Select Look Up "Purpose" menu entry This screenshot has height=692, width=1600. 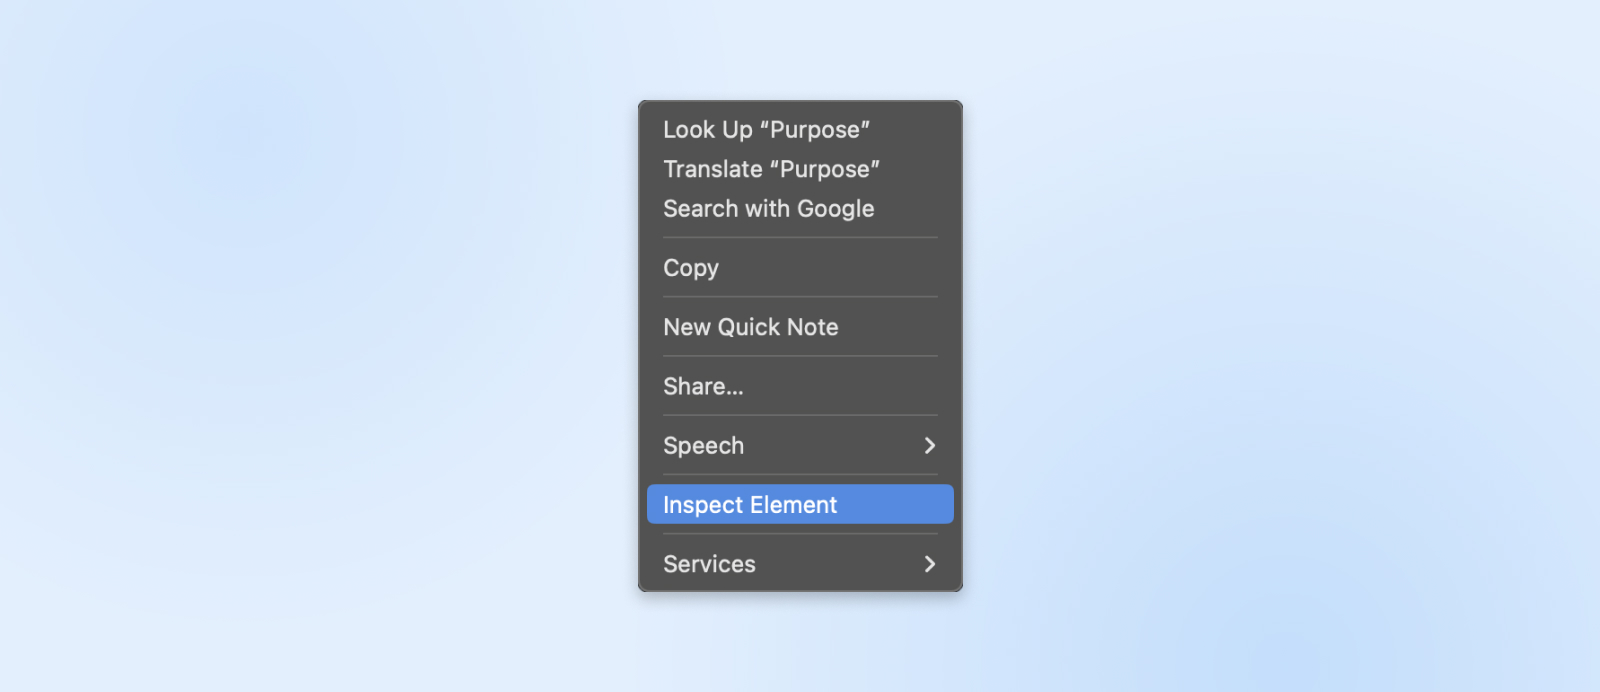(766, 130)
